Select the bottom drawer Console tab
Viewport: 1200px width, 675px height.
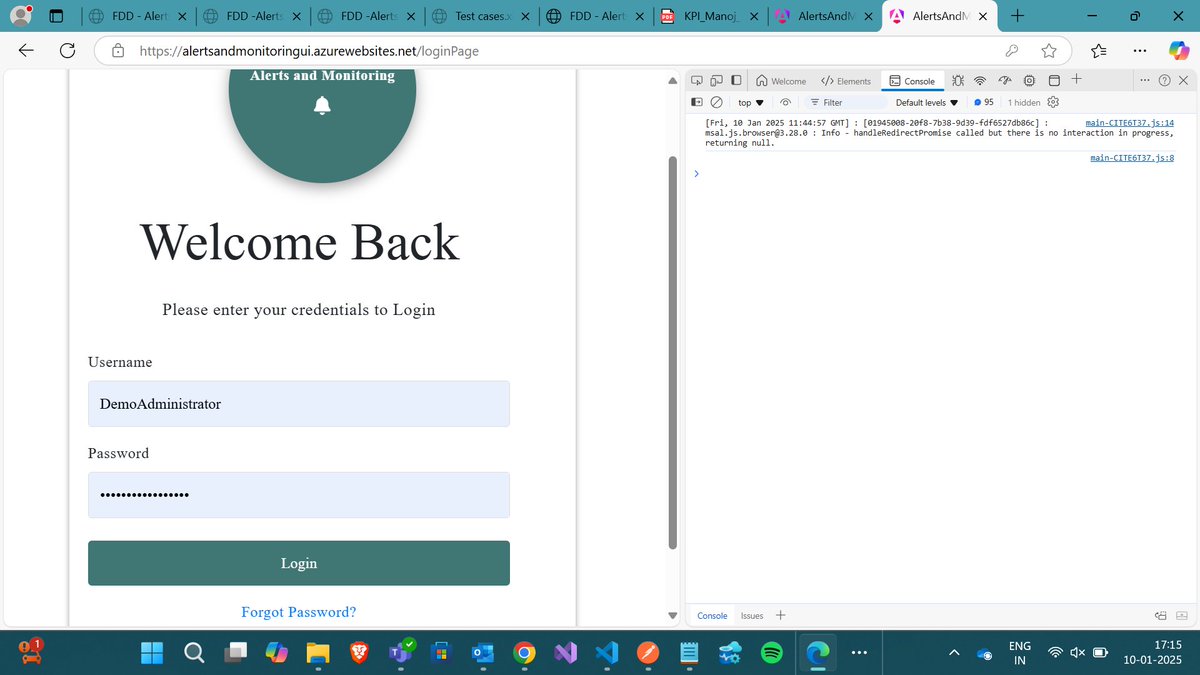712,616
